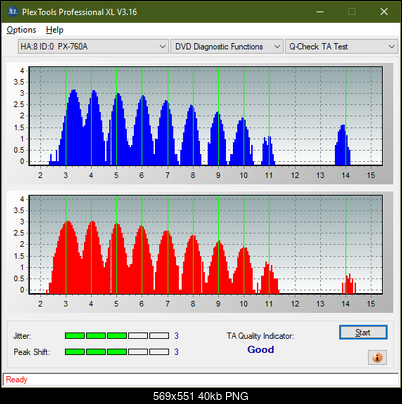Click the window title 'PlexTools Professional XL V3.16'
The image size is (402, 404).
79,12
